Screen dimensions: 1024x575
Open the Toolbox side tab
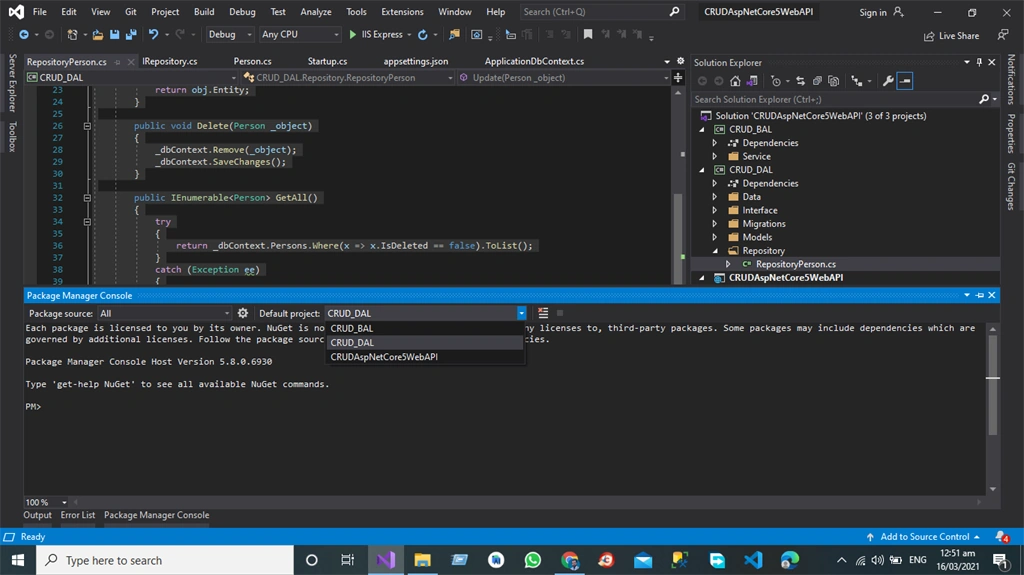point(12,137)
